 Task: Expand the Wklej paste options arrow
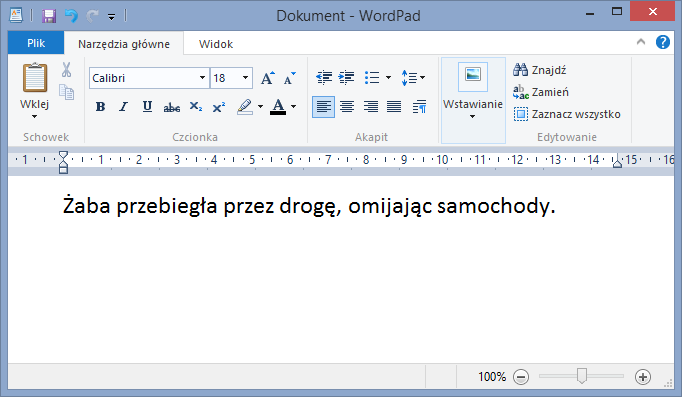34,116
